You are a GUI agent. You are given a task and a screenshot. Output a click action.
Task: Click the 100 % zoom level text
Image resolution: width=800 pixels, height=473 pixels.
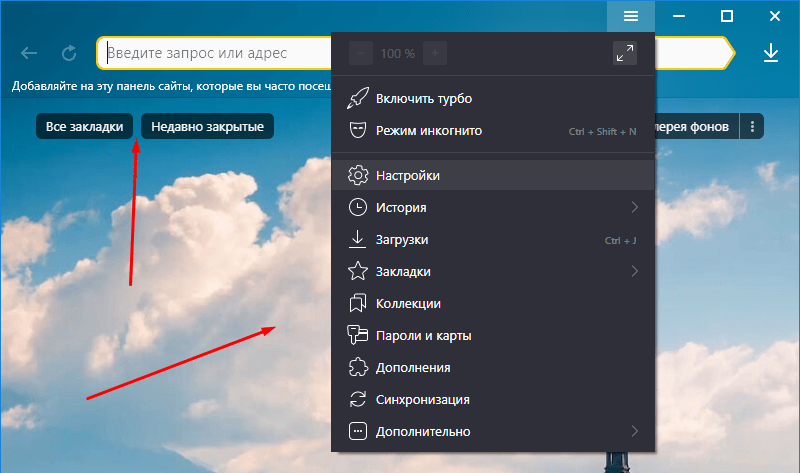(x=397, y=53)
